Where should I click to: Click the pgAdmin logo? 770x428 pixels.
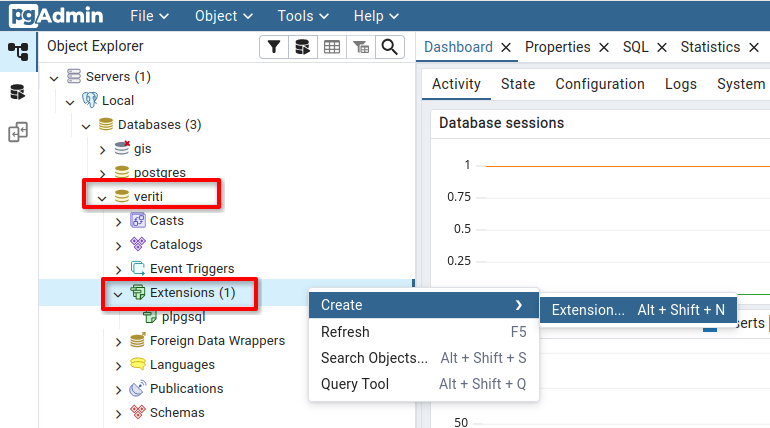pyautogui.click(x=56, y=16)
